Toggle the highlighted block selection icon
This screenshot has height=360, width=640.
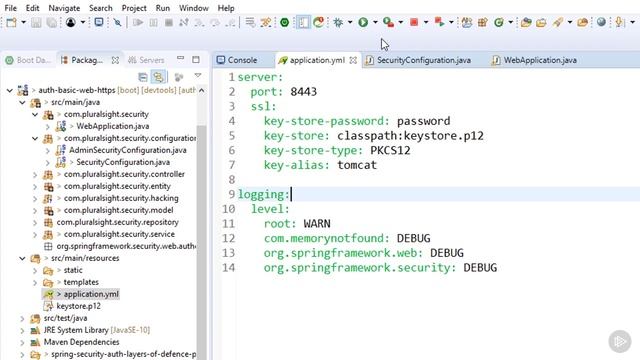[303, 22]
